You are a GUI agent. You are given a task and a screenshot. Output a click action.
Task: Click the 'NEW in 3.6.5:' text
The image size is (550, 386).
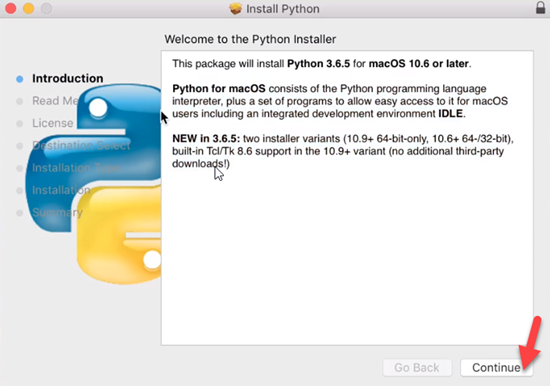206,139
